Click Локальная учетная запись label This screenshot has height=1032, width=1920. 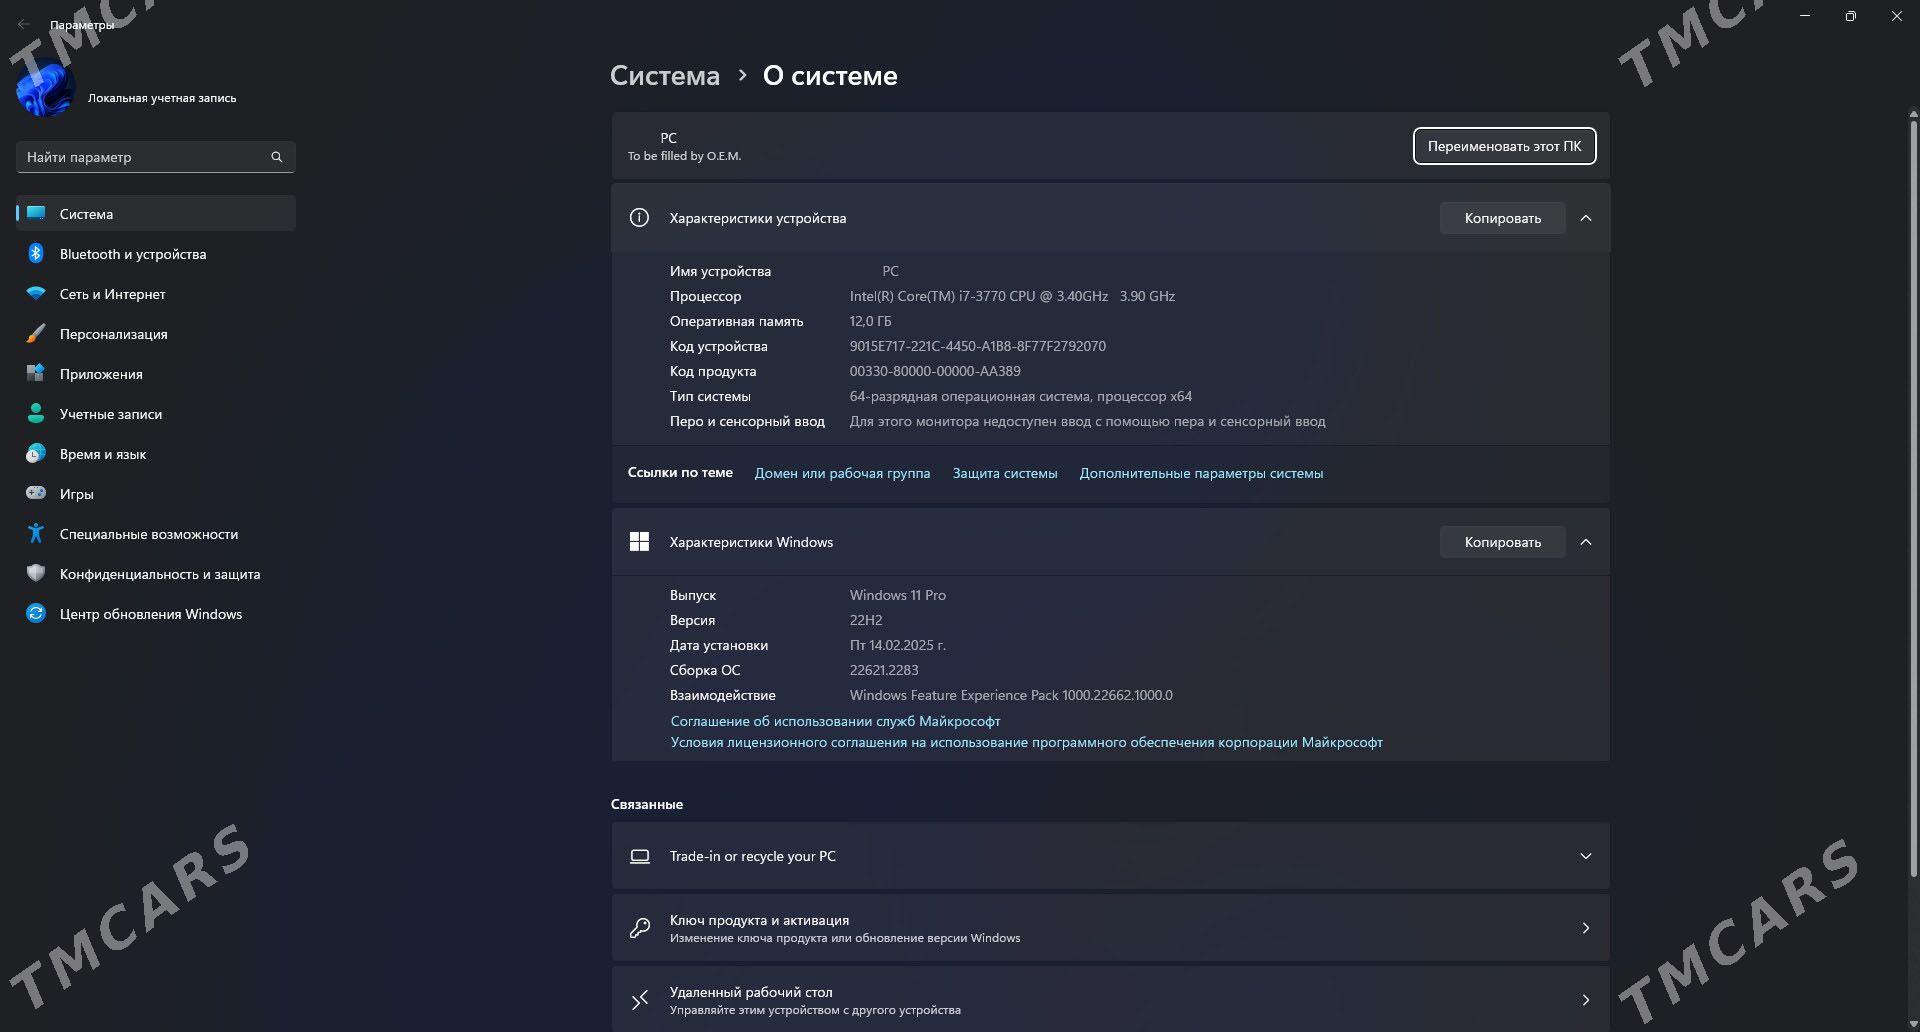pos(162,98)
